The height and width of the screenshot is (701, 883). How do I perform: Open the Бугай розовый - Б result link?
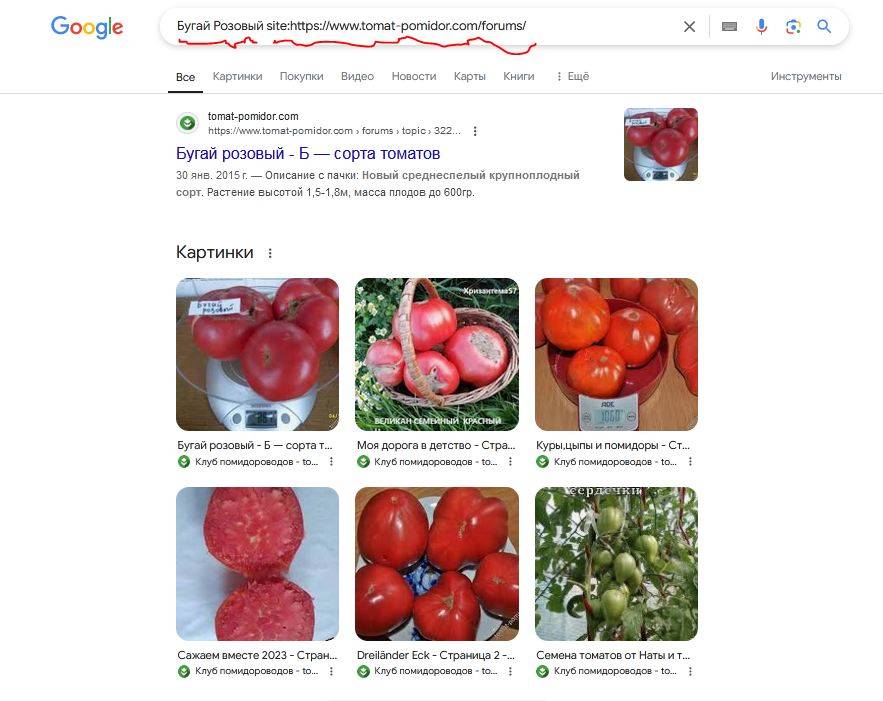click(x=308, y=153)
